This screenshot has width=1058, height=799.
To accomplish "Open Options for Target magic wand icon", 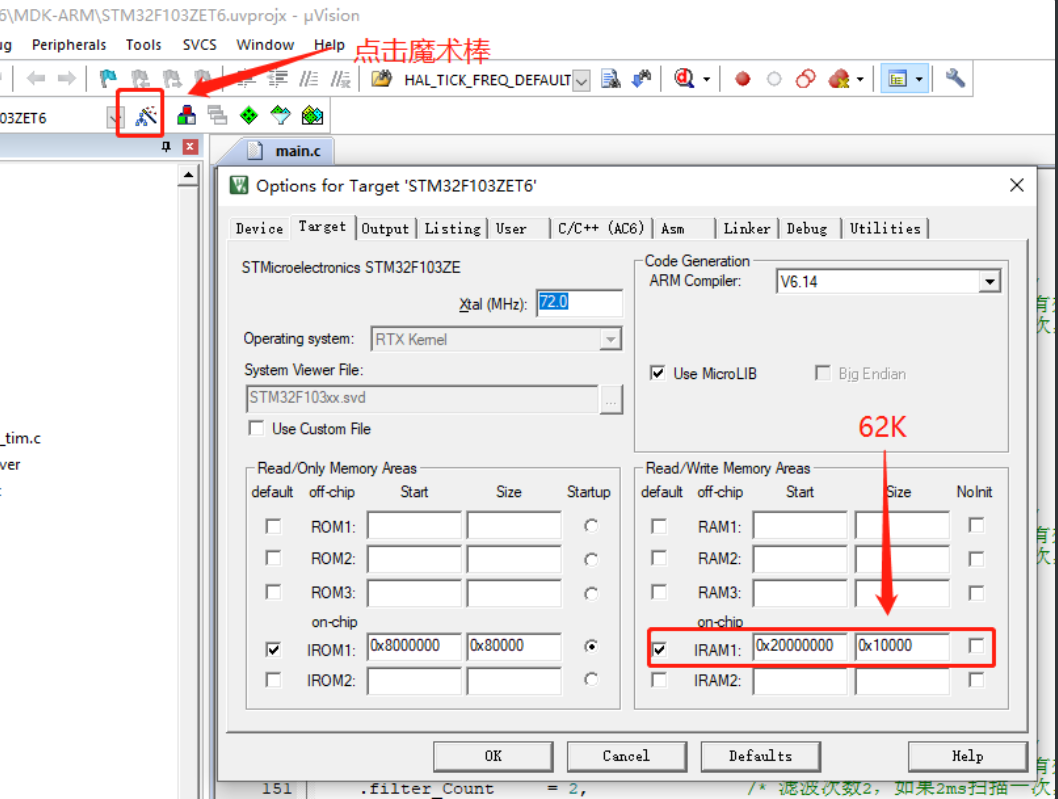I will pos(146,116).
